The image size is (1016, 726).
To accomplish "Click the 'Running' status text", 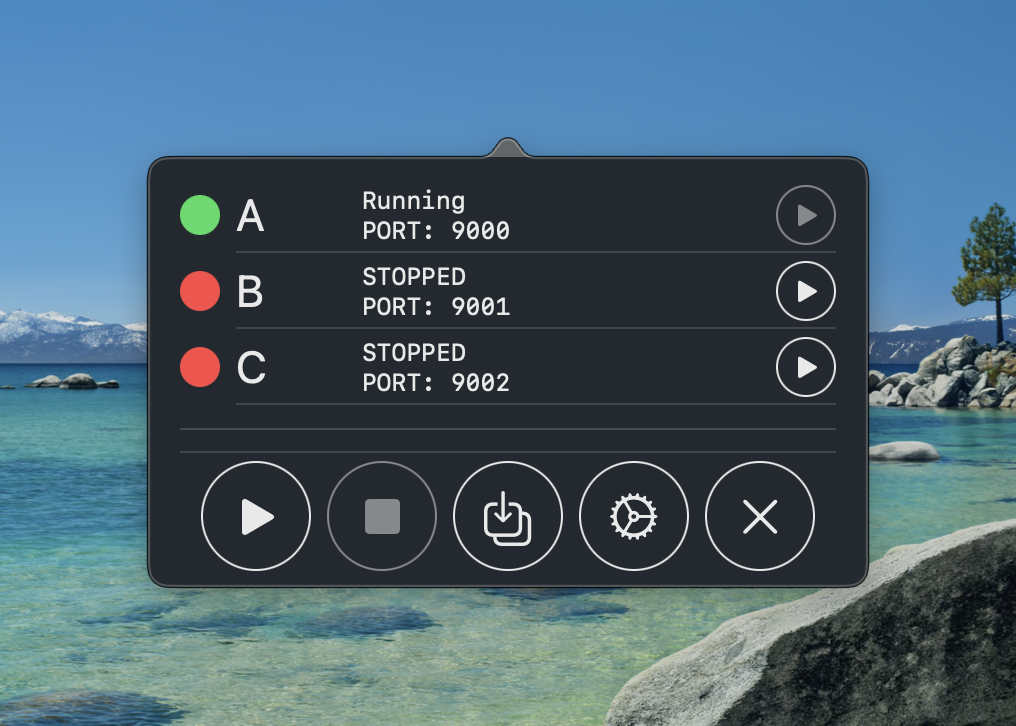I will pyautogui.click(x=413, y=200).
